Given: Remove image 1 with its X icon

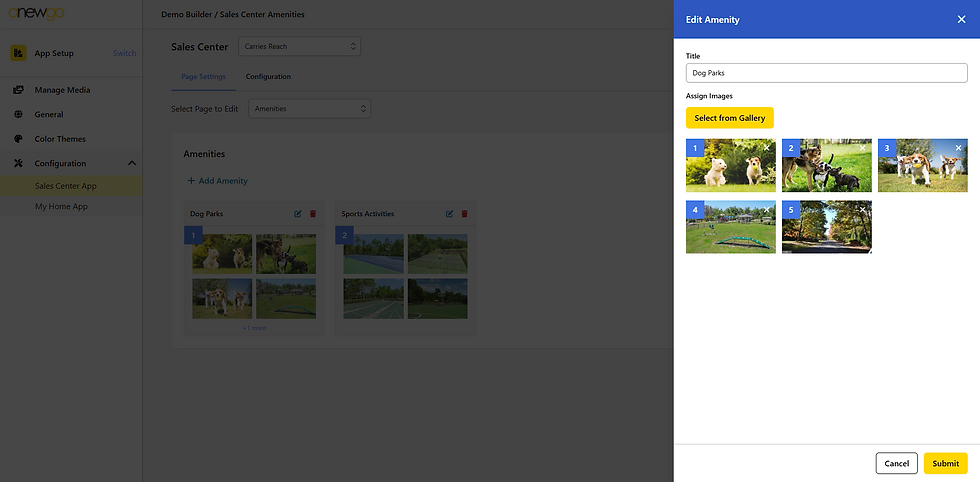Looking at the screenshot, I should pyautogui.click(x=767, y=148).
